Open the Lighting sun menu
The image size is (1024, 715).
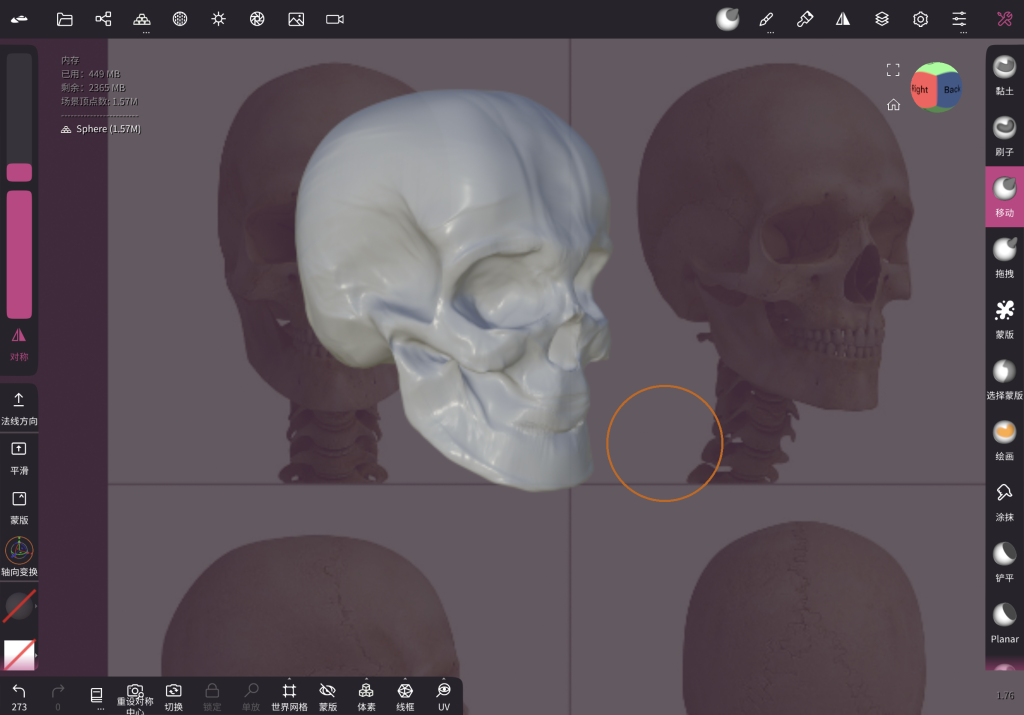pyautogui.click(x=219, y=19)
